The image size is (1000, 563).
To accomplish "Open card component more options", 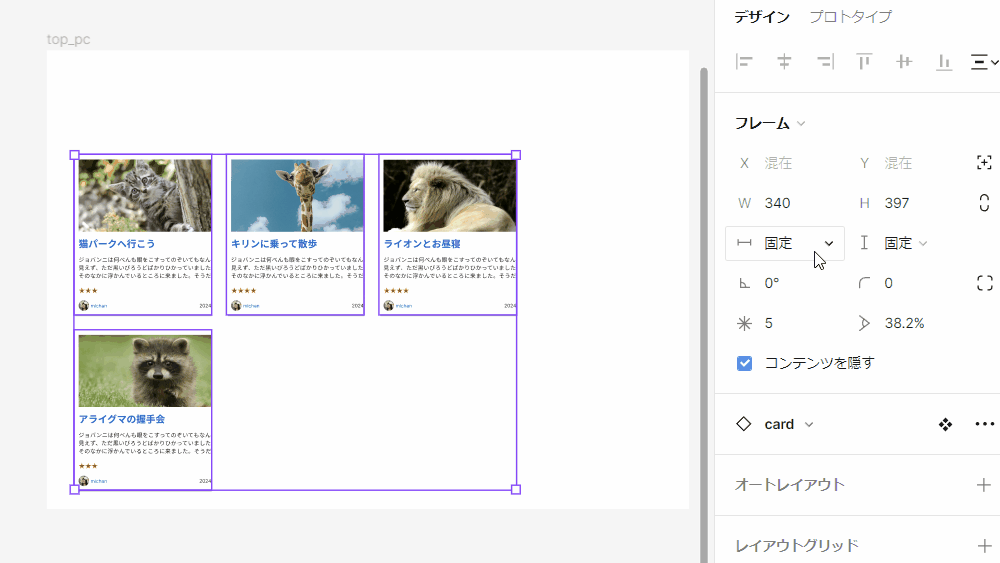I will click(x=985, y=425).
